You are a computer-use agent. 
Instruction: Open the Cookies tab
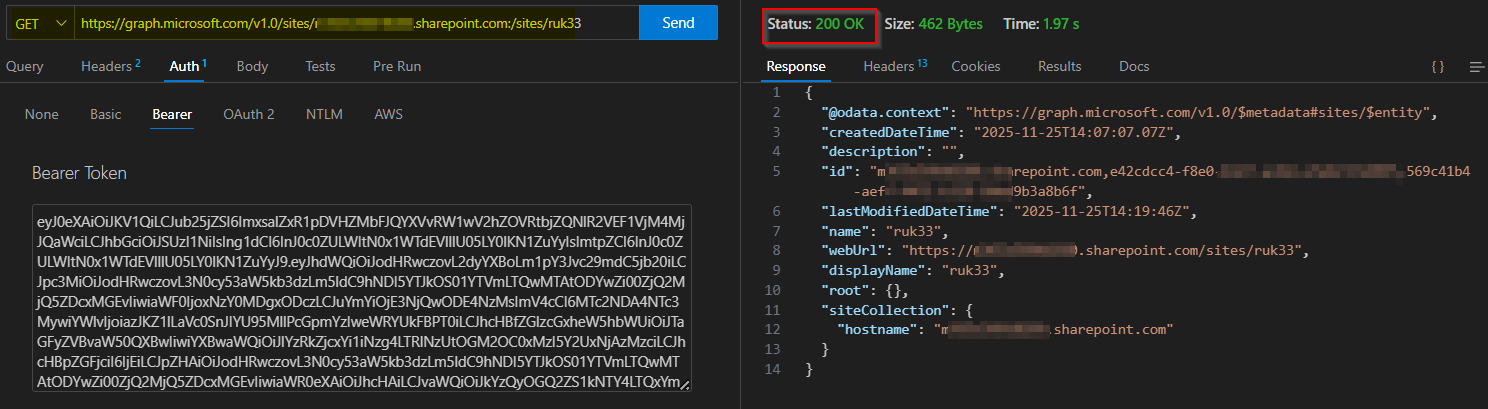coord(976,66)
